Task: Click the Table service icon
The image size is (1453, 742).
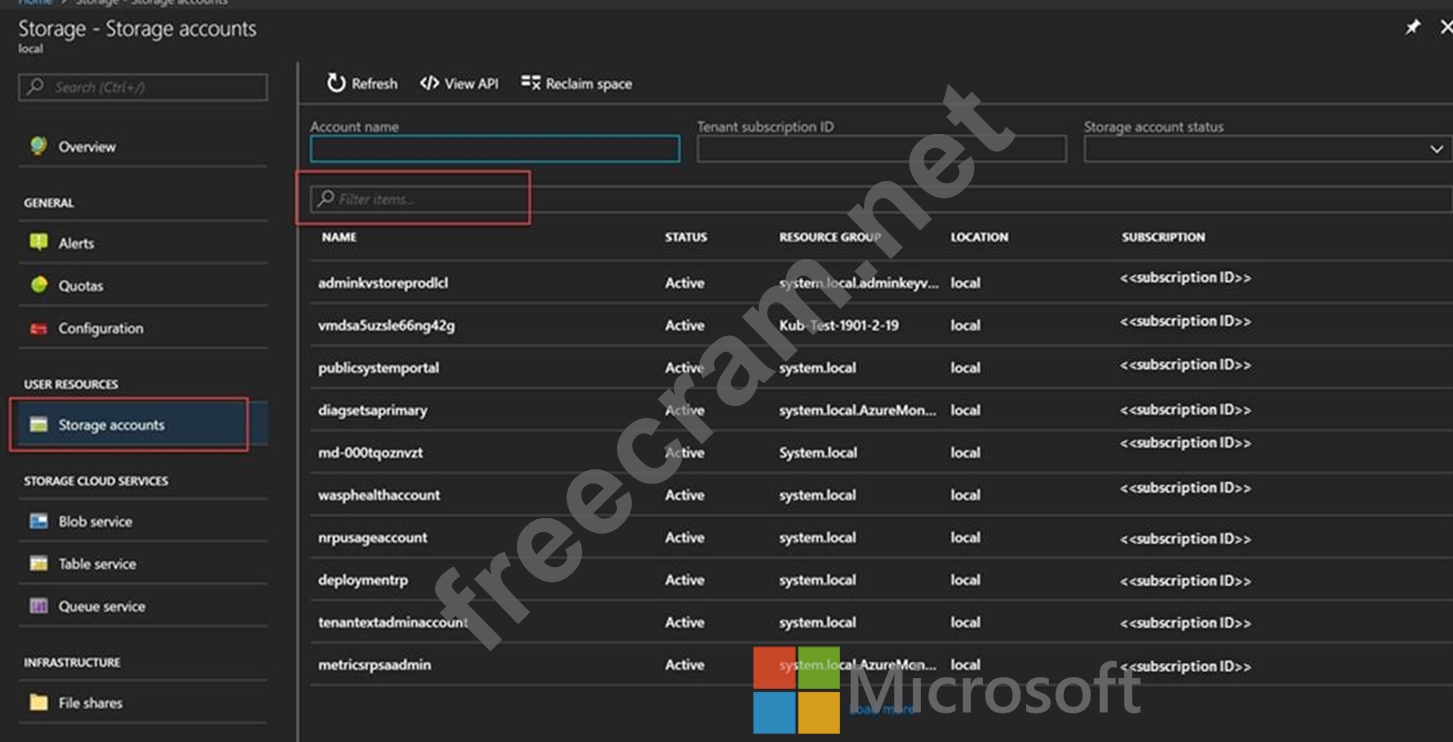Action: click(39, 564)
